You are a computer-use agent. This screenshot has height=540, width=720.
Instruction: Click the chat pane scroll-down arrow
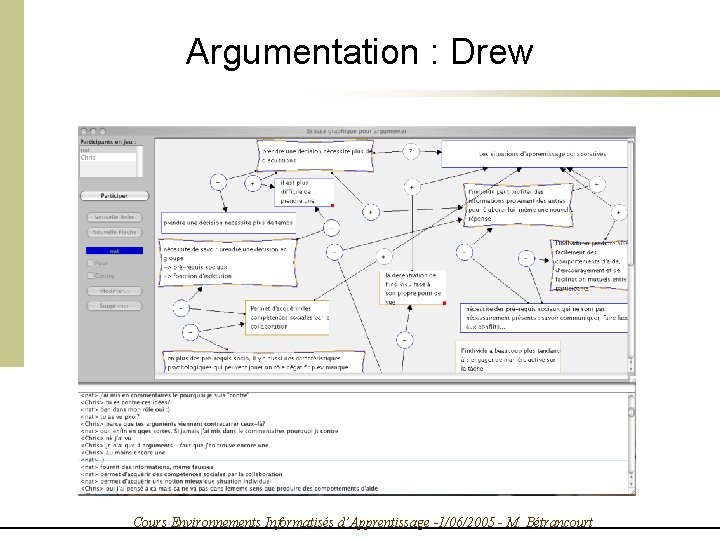[632, 484]
